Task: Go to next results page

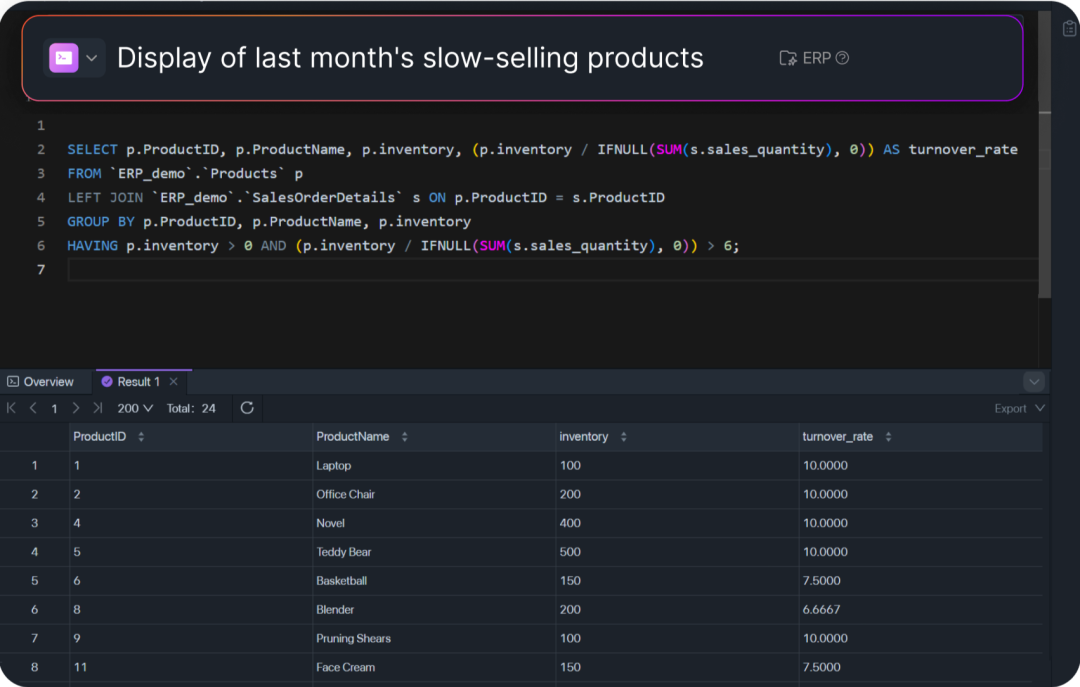Action: tap(76, 408)
